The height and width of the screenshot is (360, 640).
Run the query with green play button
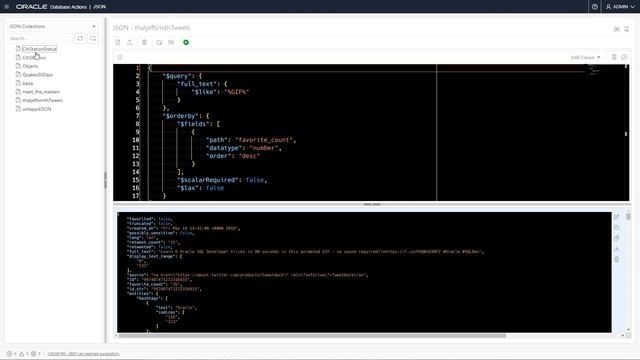pos(186,42)
